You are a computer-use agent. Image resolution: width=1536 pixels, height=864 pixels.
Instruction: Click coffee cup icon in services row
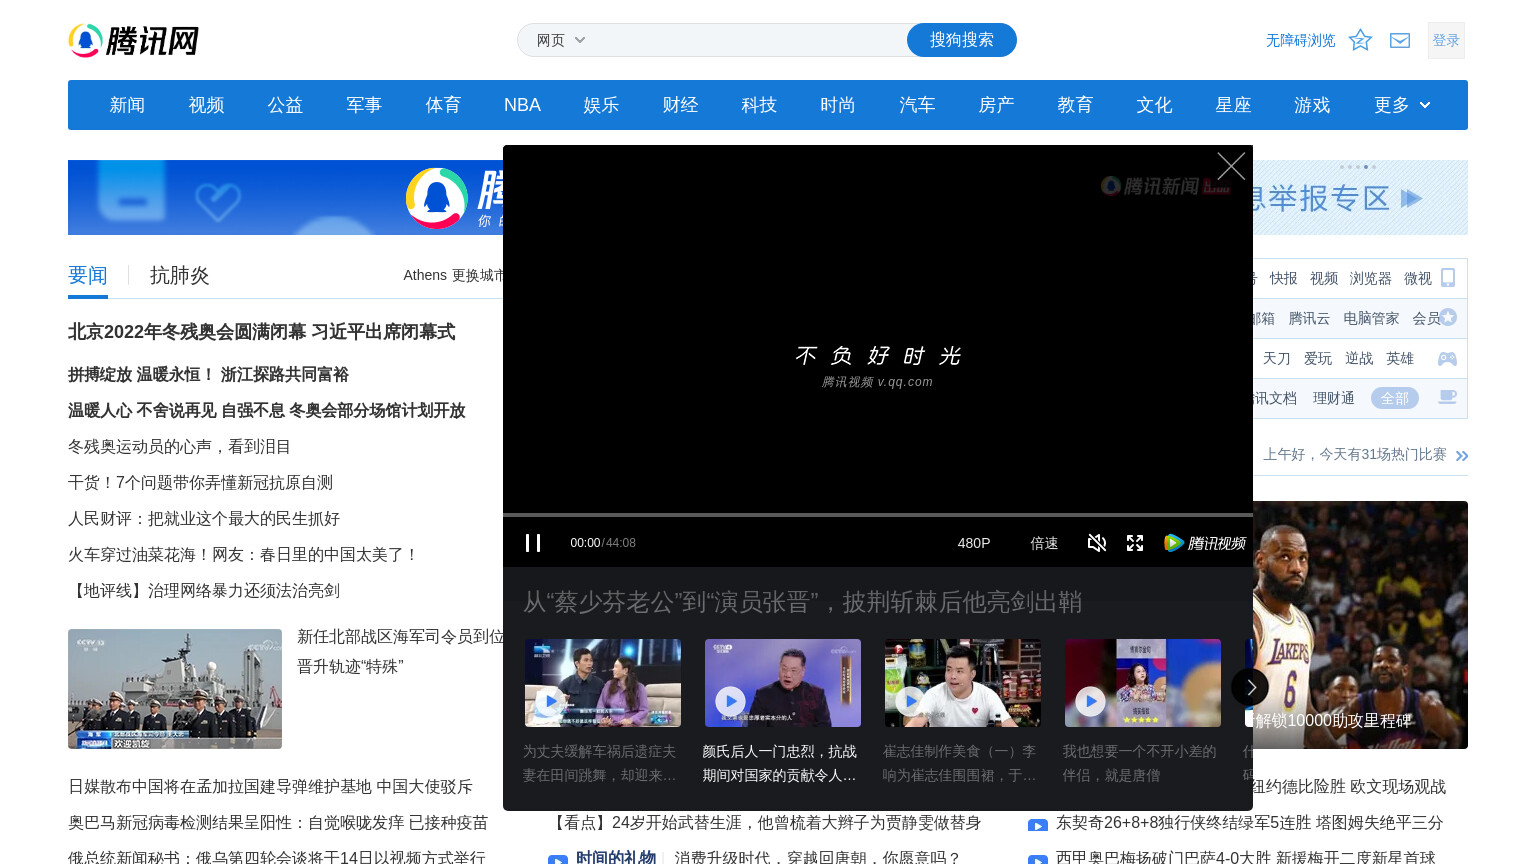tap(1447, 397)
